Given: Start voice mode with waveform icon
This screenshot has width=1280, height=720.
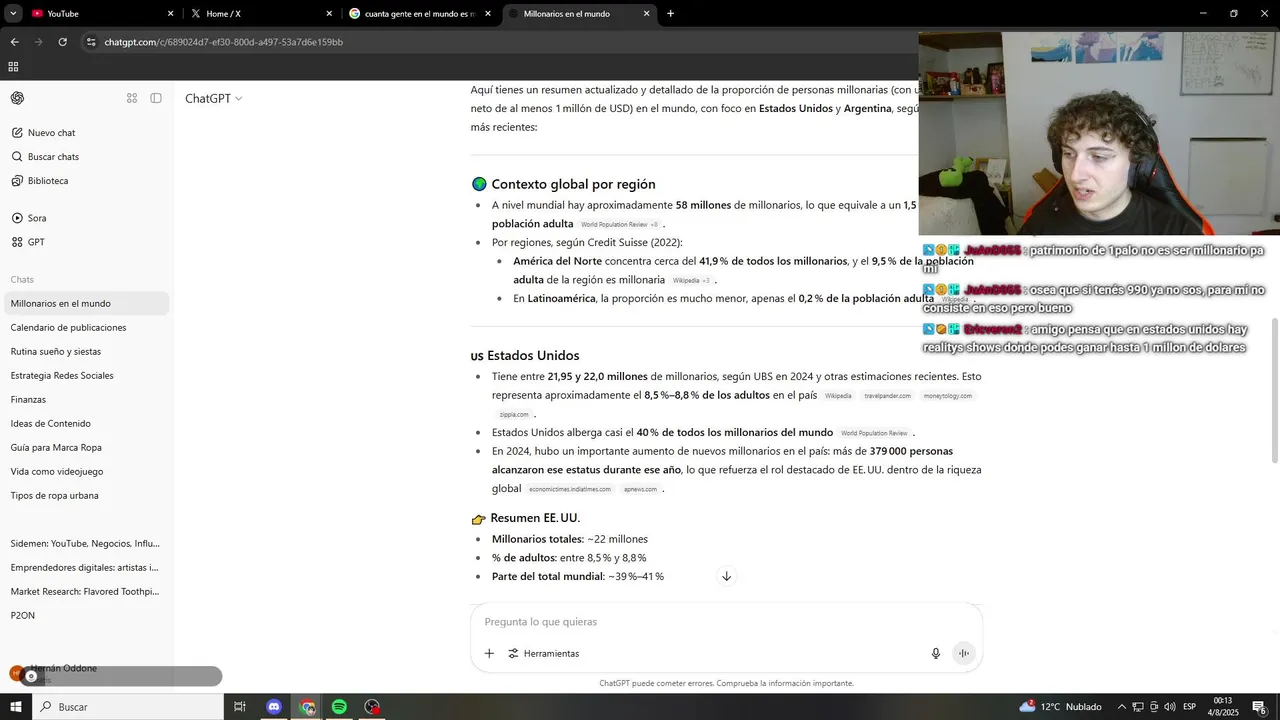Looking at the screenshot, I should coord(964,653).
